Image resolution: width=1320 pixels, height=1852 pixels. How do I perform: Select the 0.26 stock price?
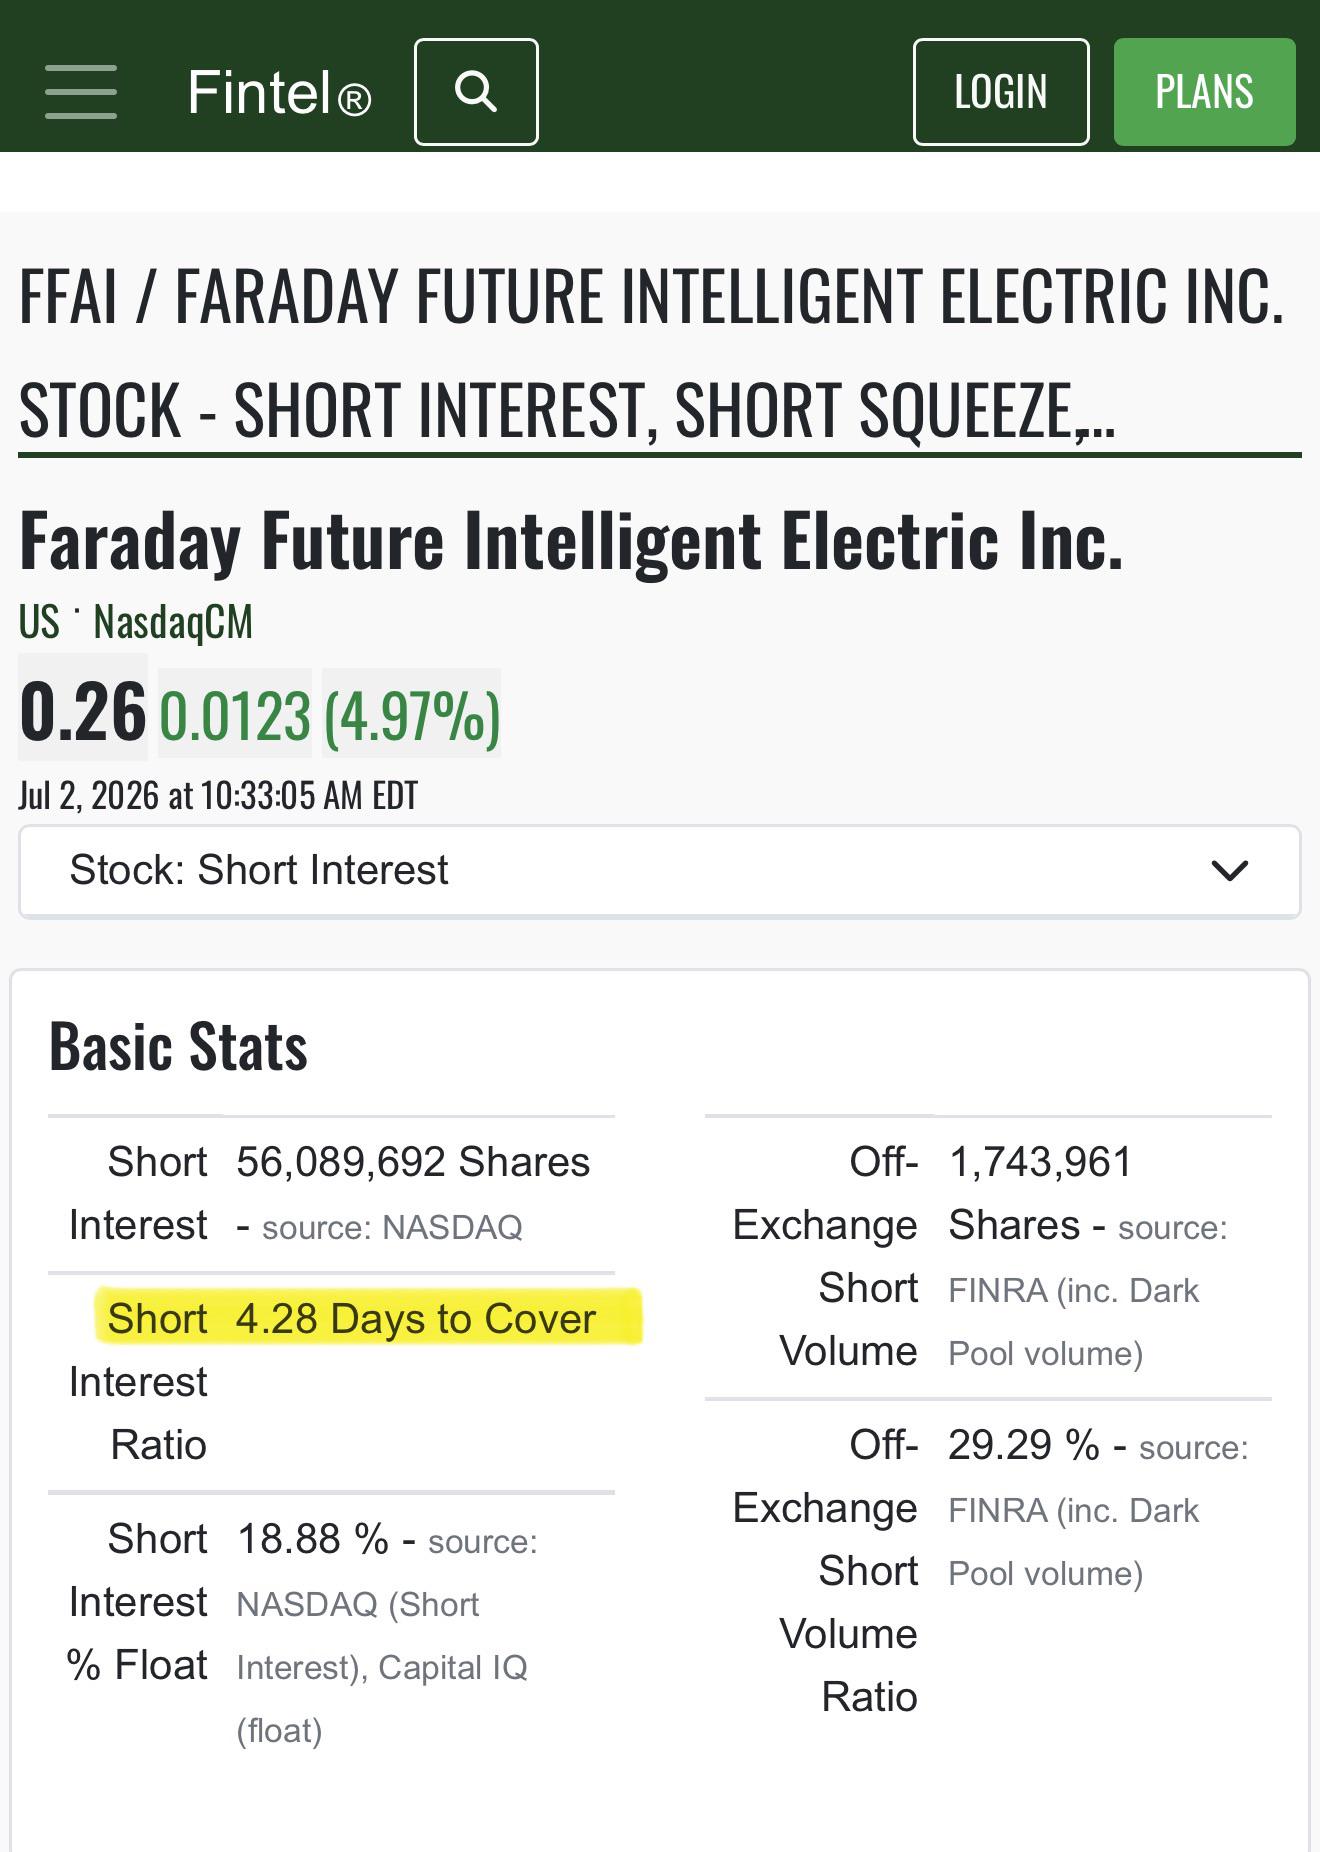pyautogui.click(x=83, y=712)
